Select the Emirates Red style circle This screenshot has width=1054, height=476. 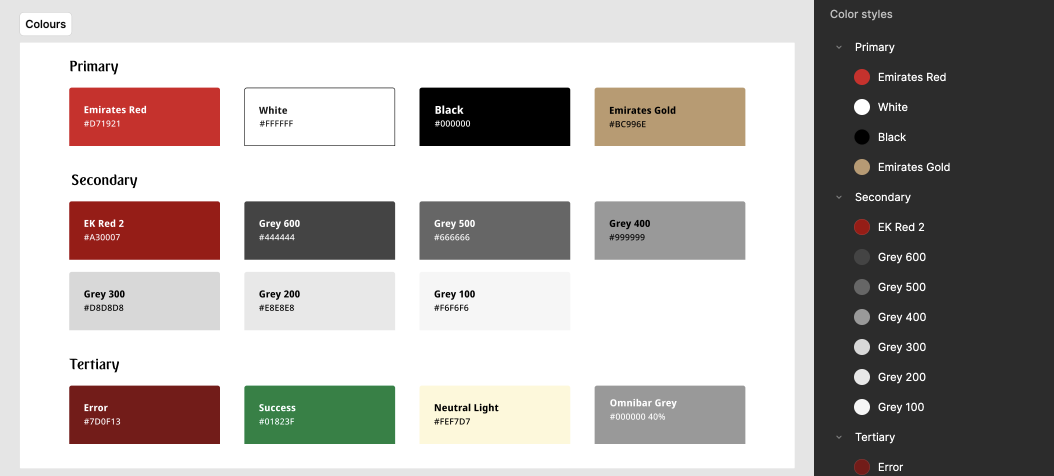862,77
